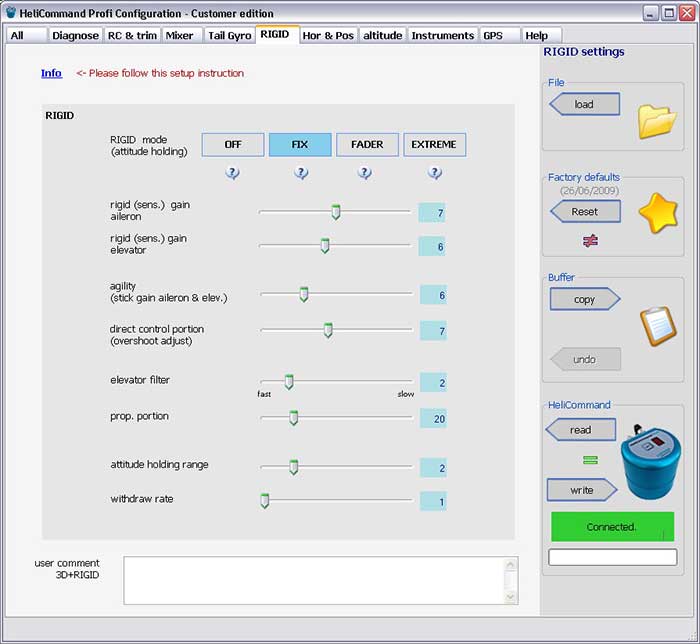Click the elevator filter value 2 box
700x644 pixels.
[433, 383]
